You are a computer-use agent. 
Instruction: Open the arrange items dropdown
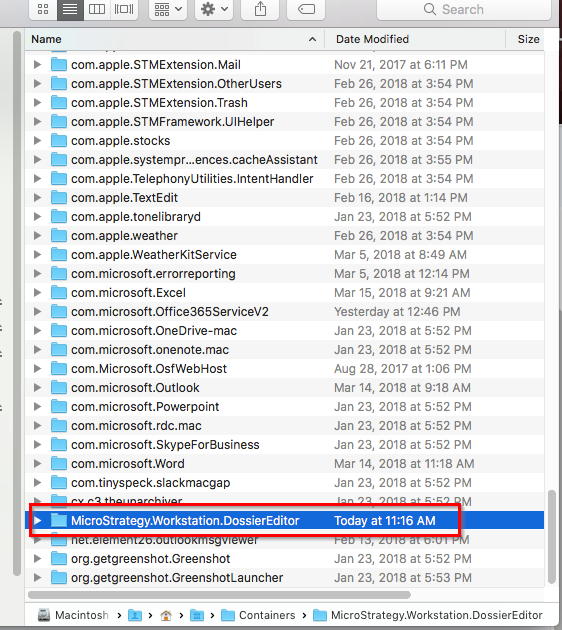tap(168, 9)
